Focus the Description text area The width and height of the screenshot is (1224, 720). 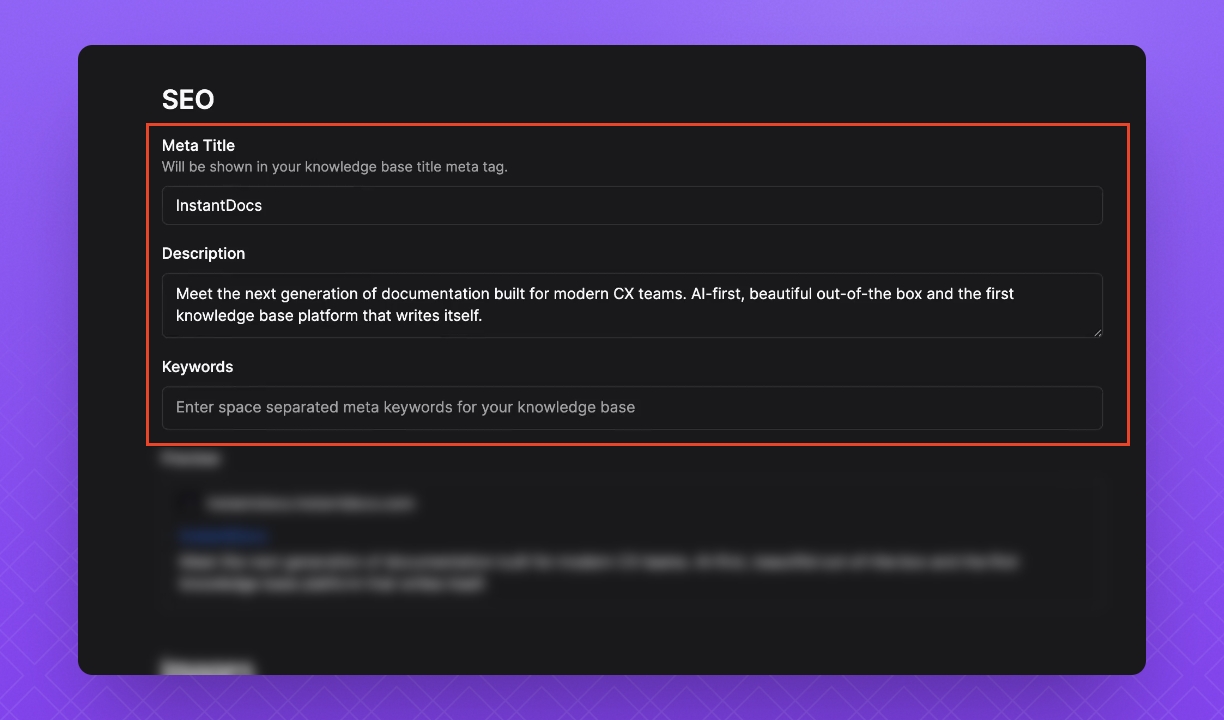632,305
